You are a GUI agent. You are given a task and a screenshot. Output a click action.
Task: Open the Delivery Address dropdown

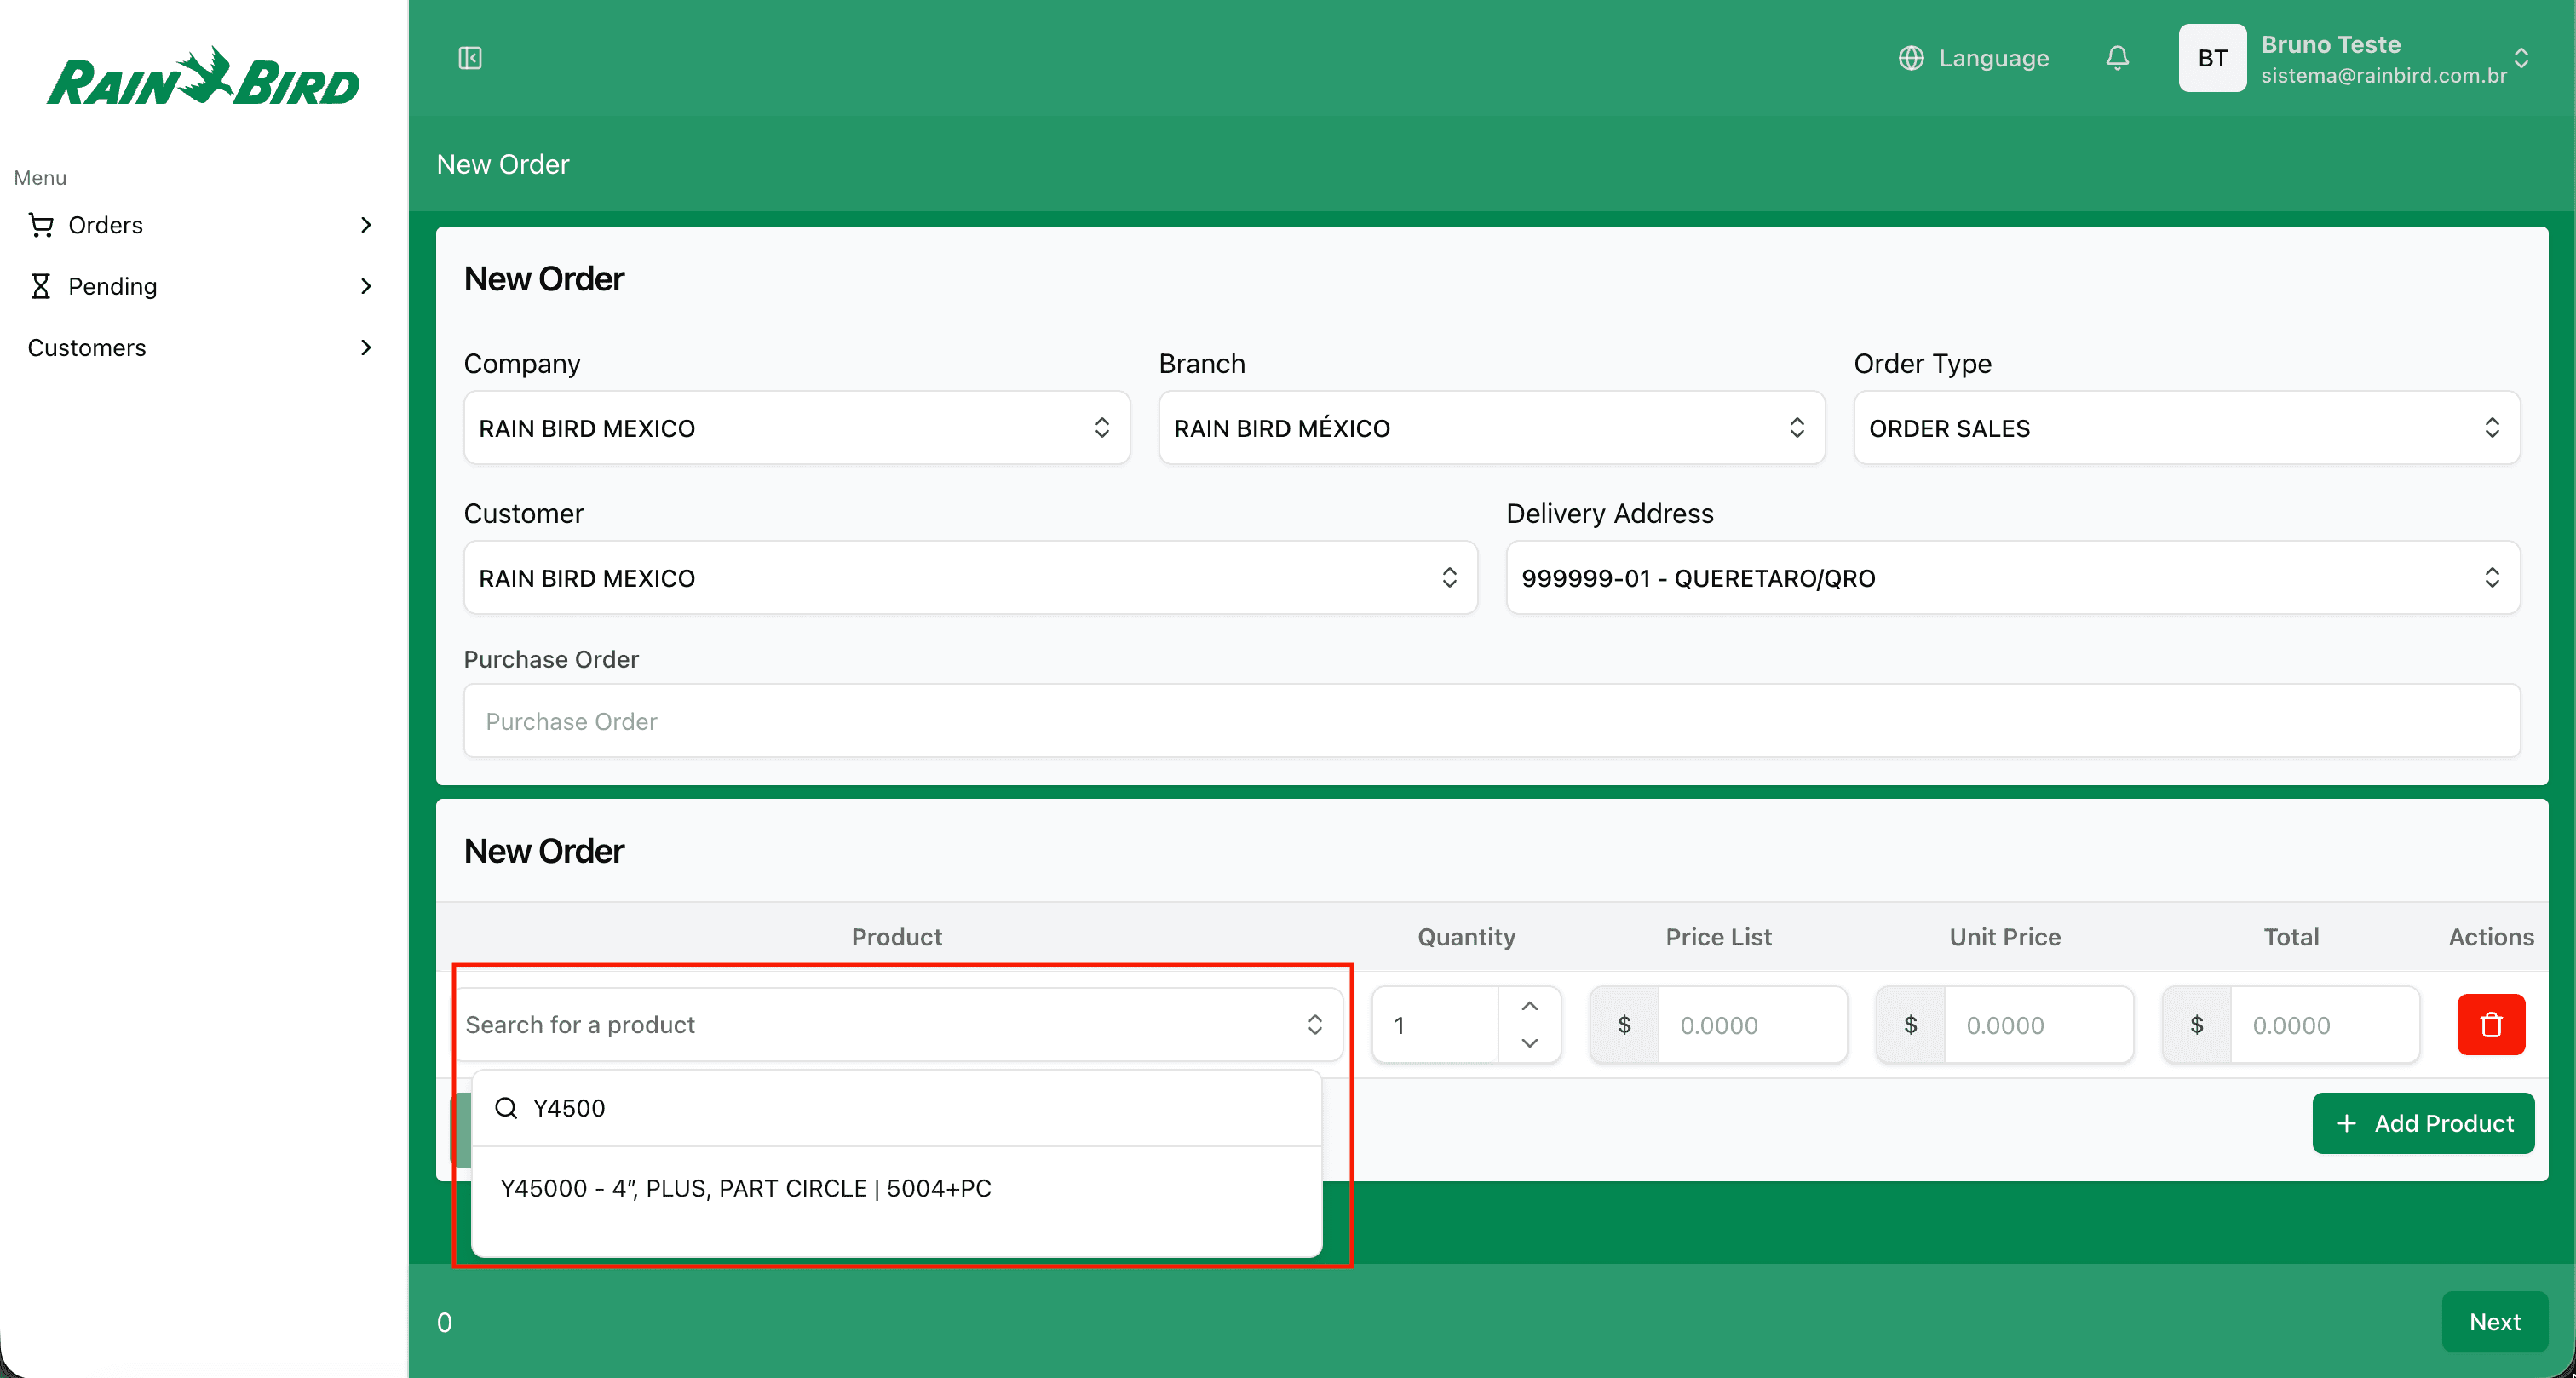2012,578
